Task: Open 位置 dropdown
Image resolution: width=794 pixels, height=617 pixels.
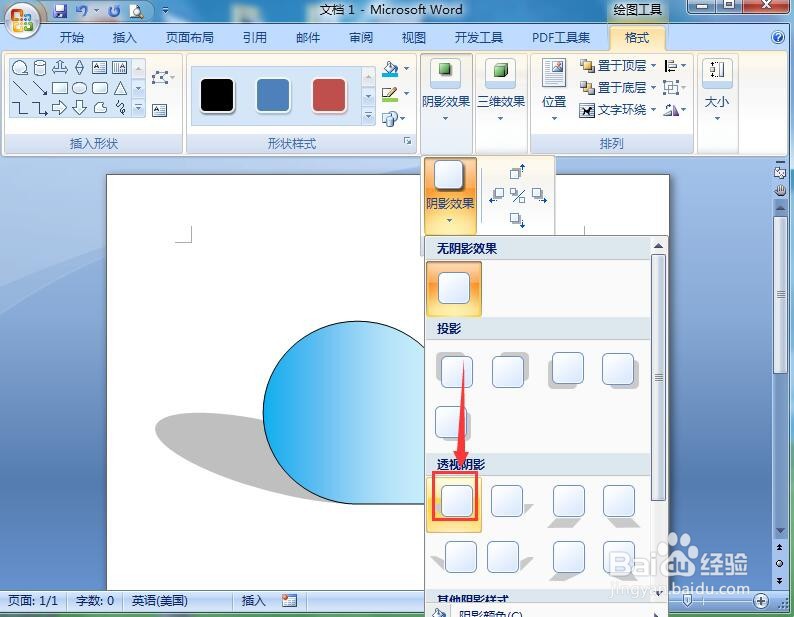Action: coord(554,90)
